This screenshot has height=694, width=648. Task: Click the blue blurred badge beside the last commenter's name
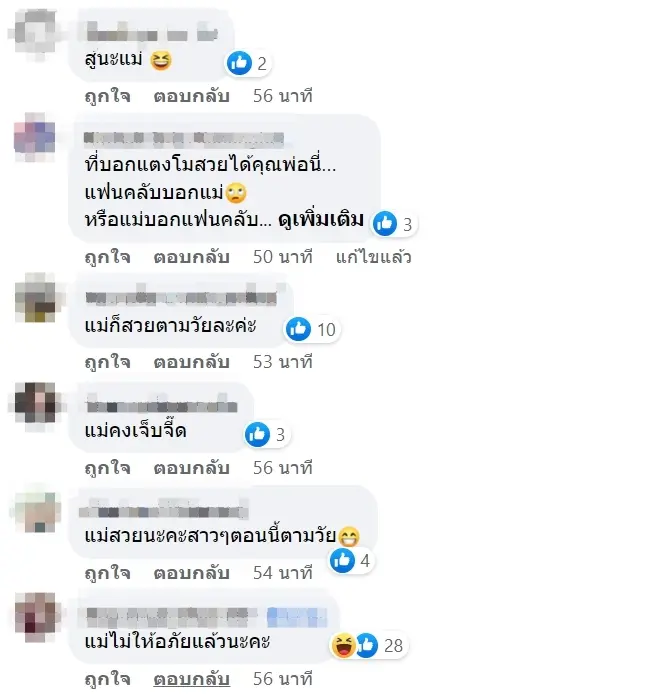point(297,617)
